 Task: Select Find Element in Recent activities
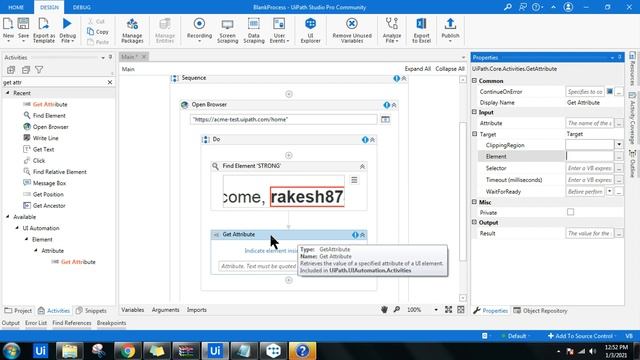(49, 116)
